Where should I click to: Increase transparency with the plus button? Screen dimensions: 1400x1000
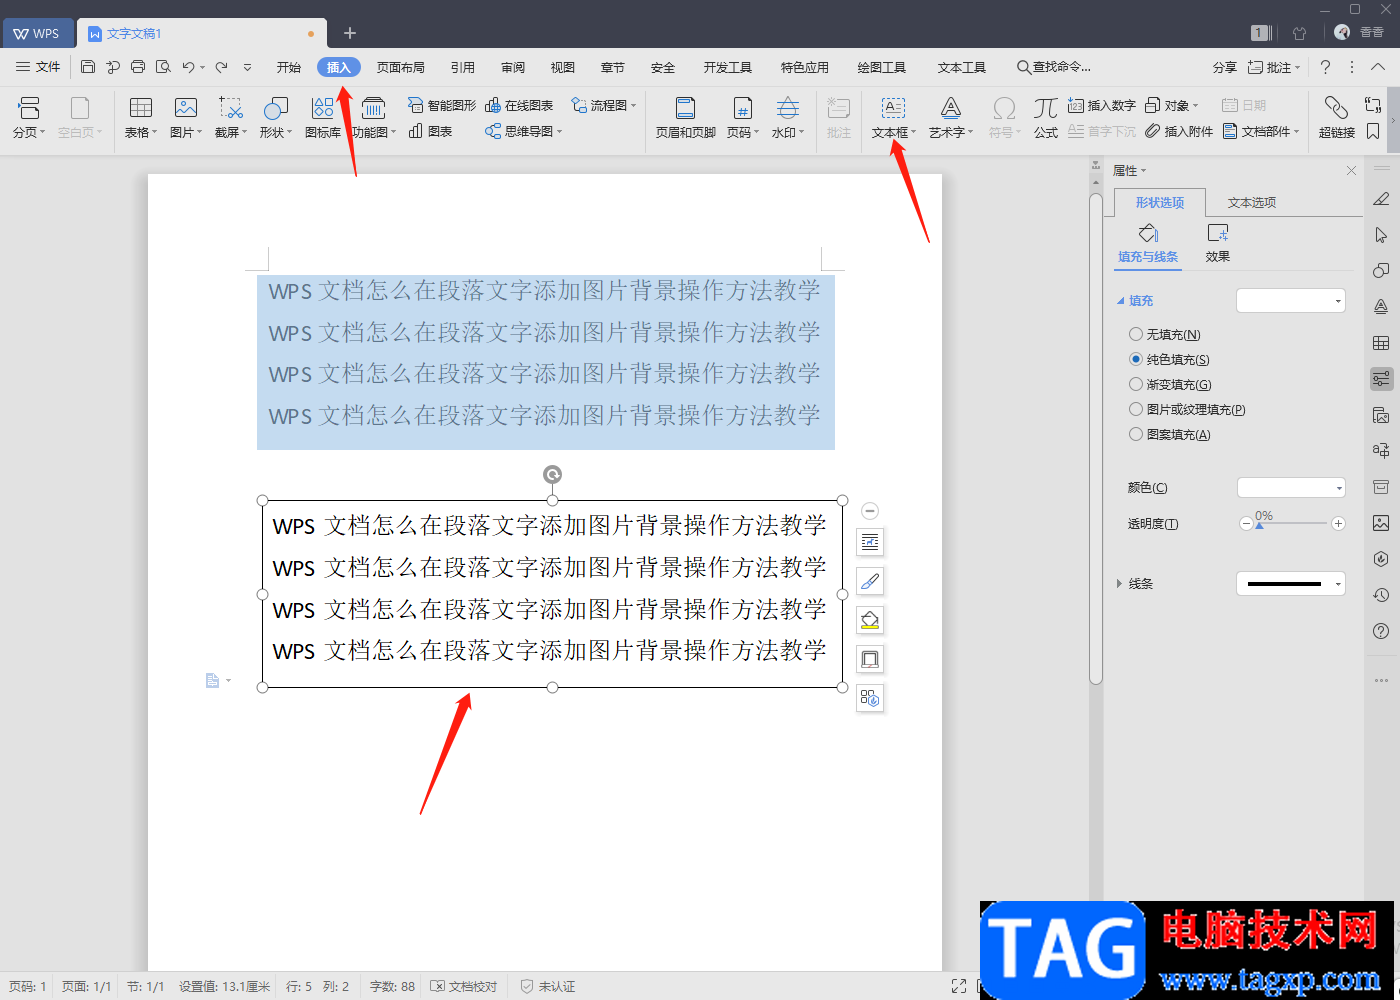pos(1338,523)
